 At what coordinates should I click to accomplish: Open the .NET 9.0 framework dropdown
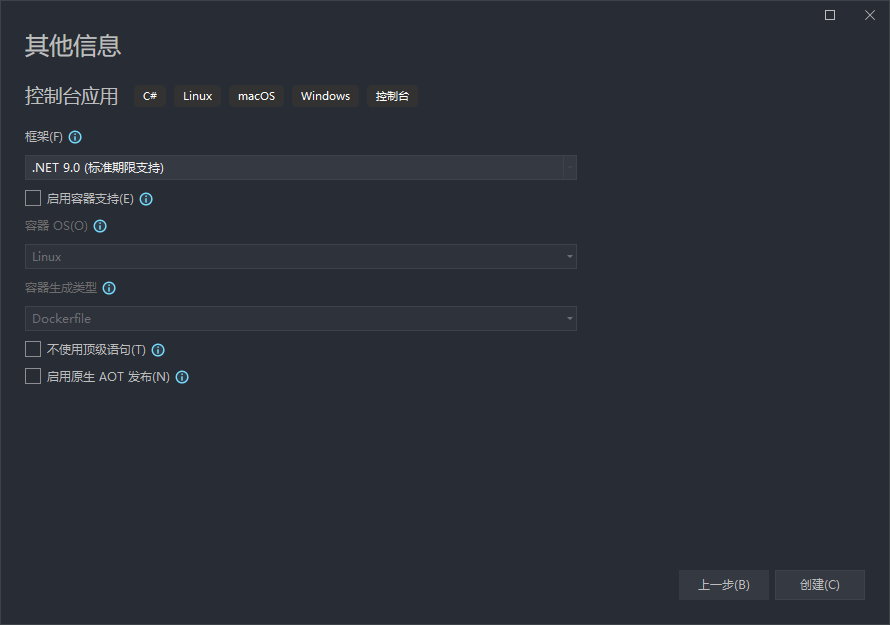tap(301, 167)
